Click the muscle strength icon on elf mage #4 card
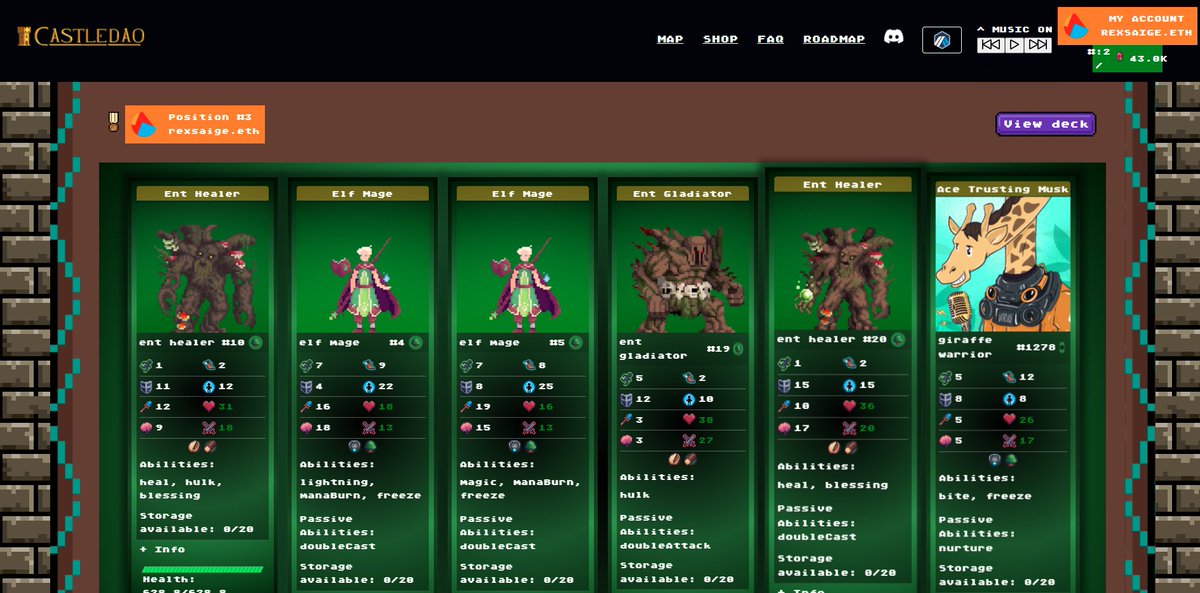The width and height of the screenshot is (1200, 593). [x=306, y=366]
